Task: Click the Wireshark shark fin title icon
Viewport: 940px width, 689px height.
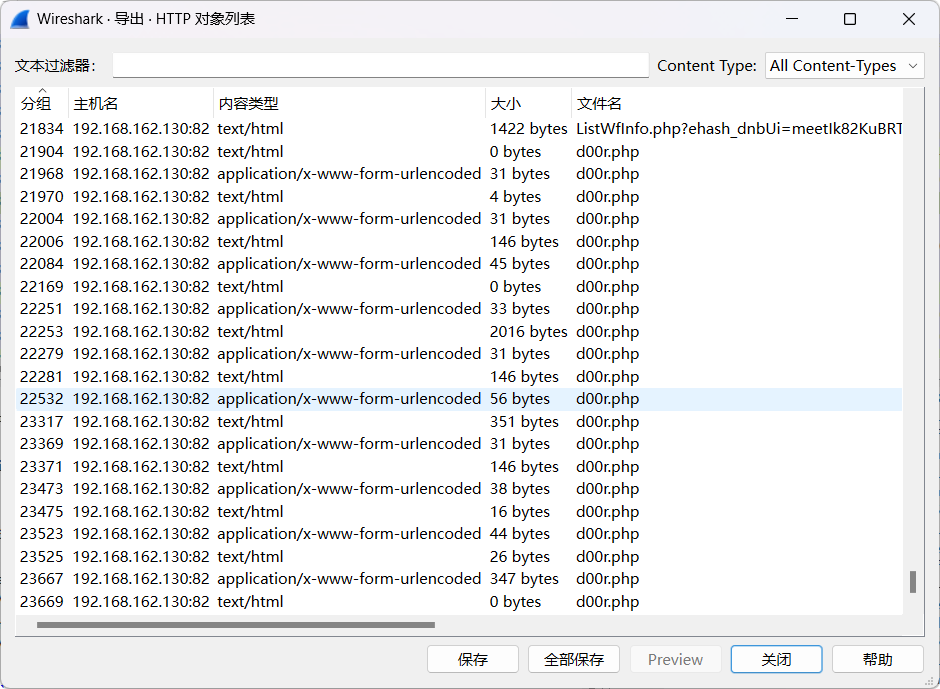Action: [20, 19]
